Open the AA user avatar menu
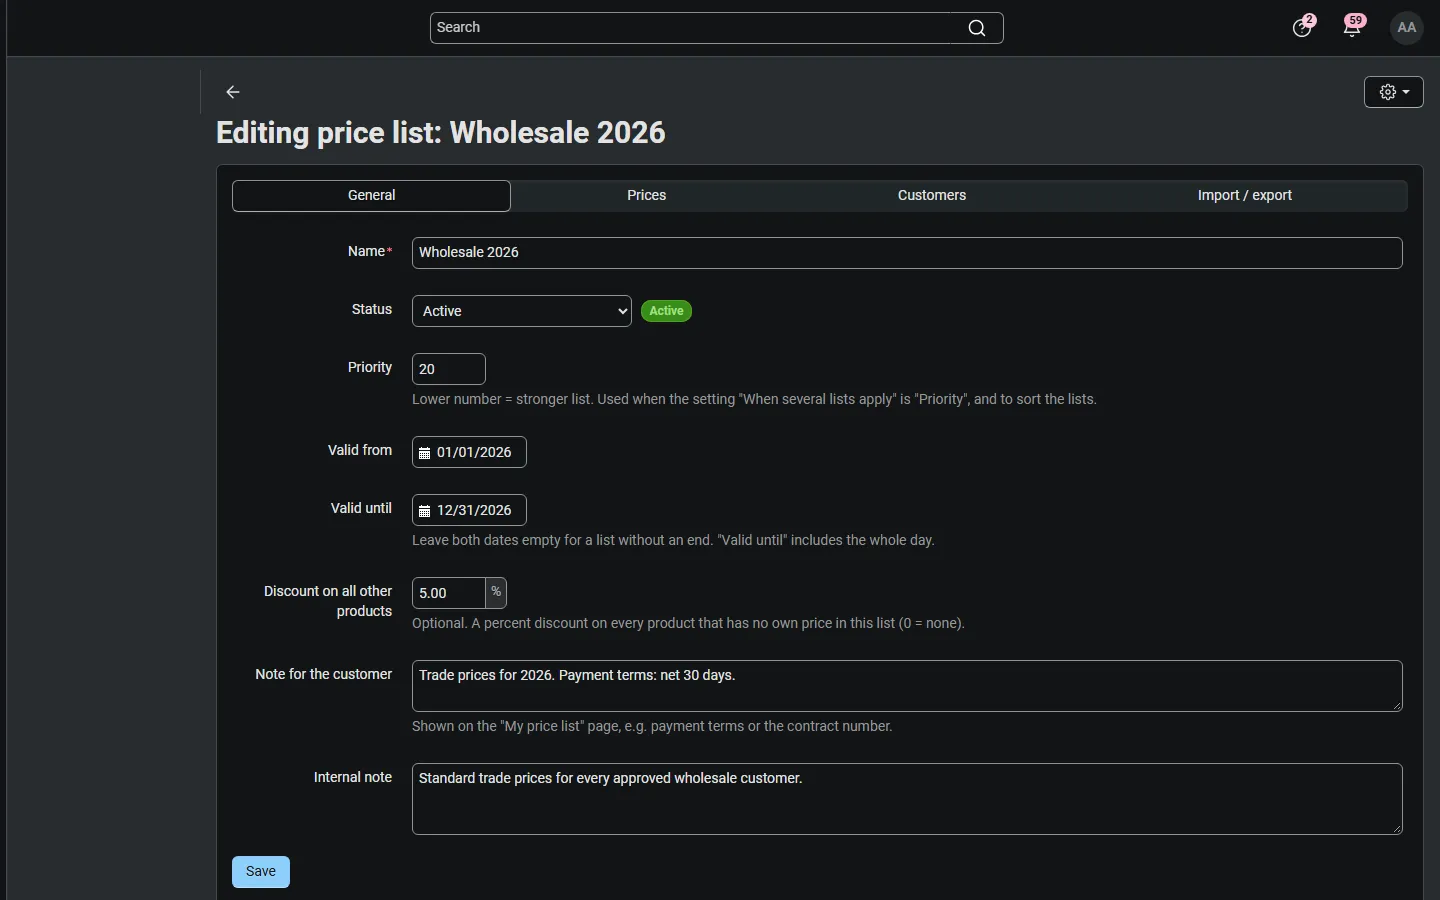This screenshot has height=900, width=1440. point(1408,28)
